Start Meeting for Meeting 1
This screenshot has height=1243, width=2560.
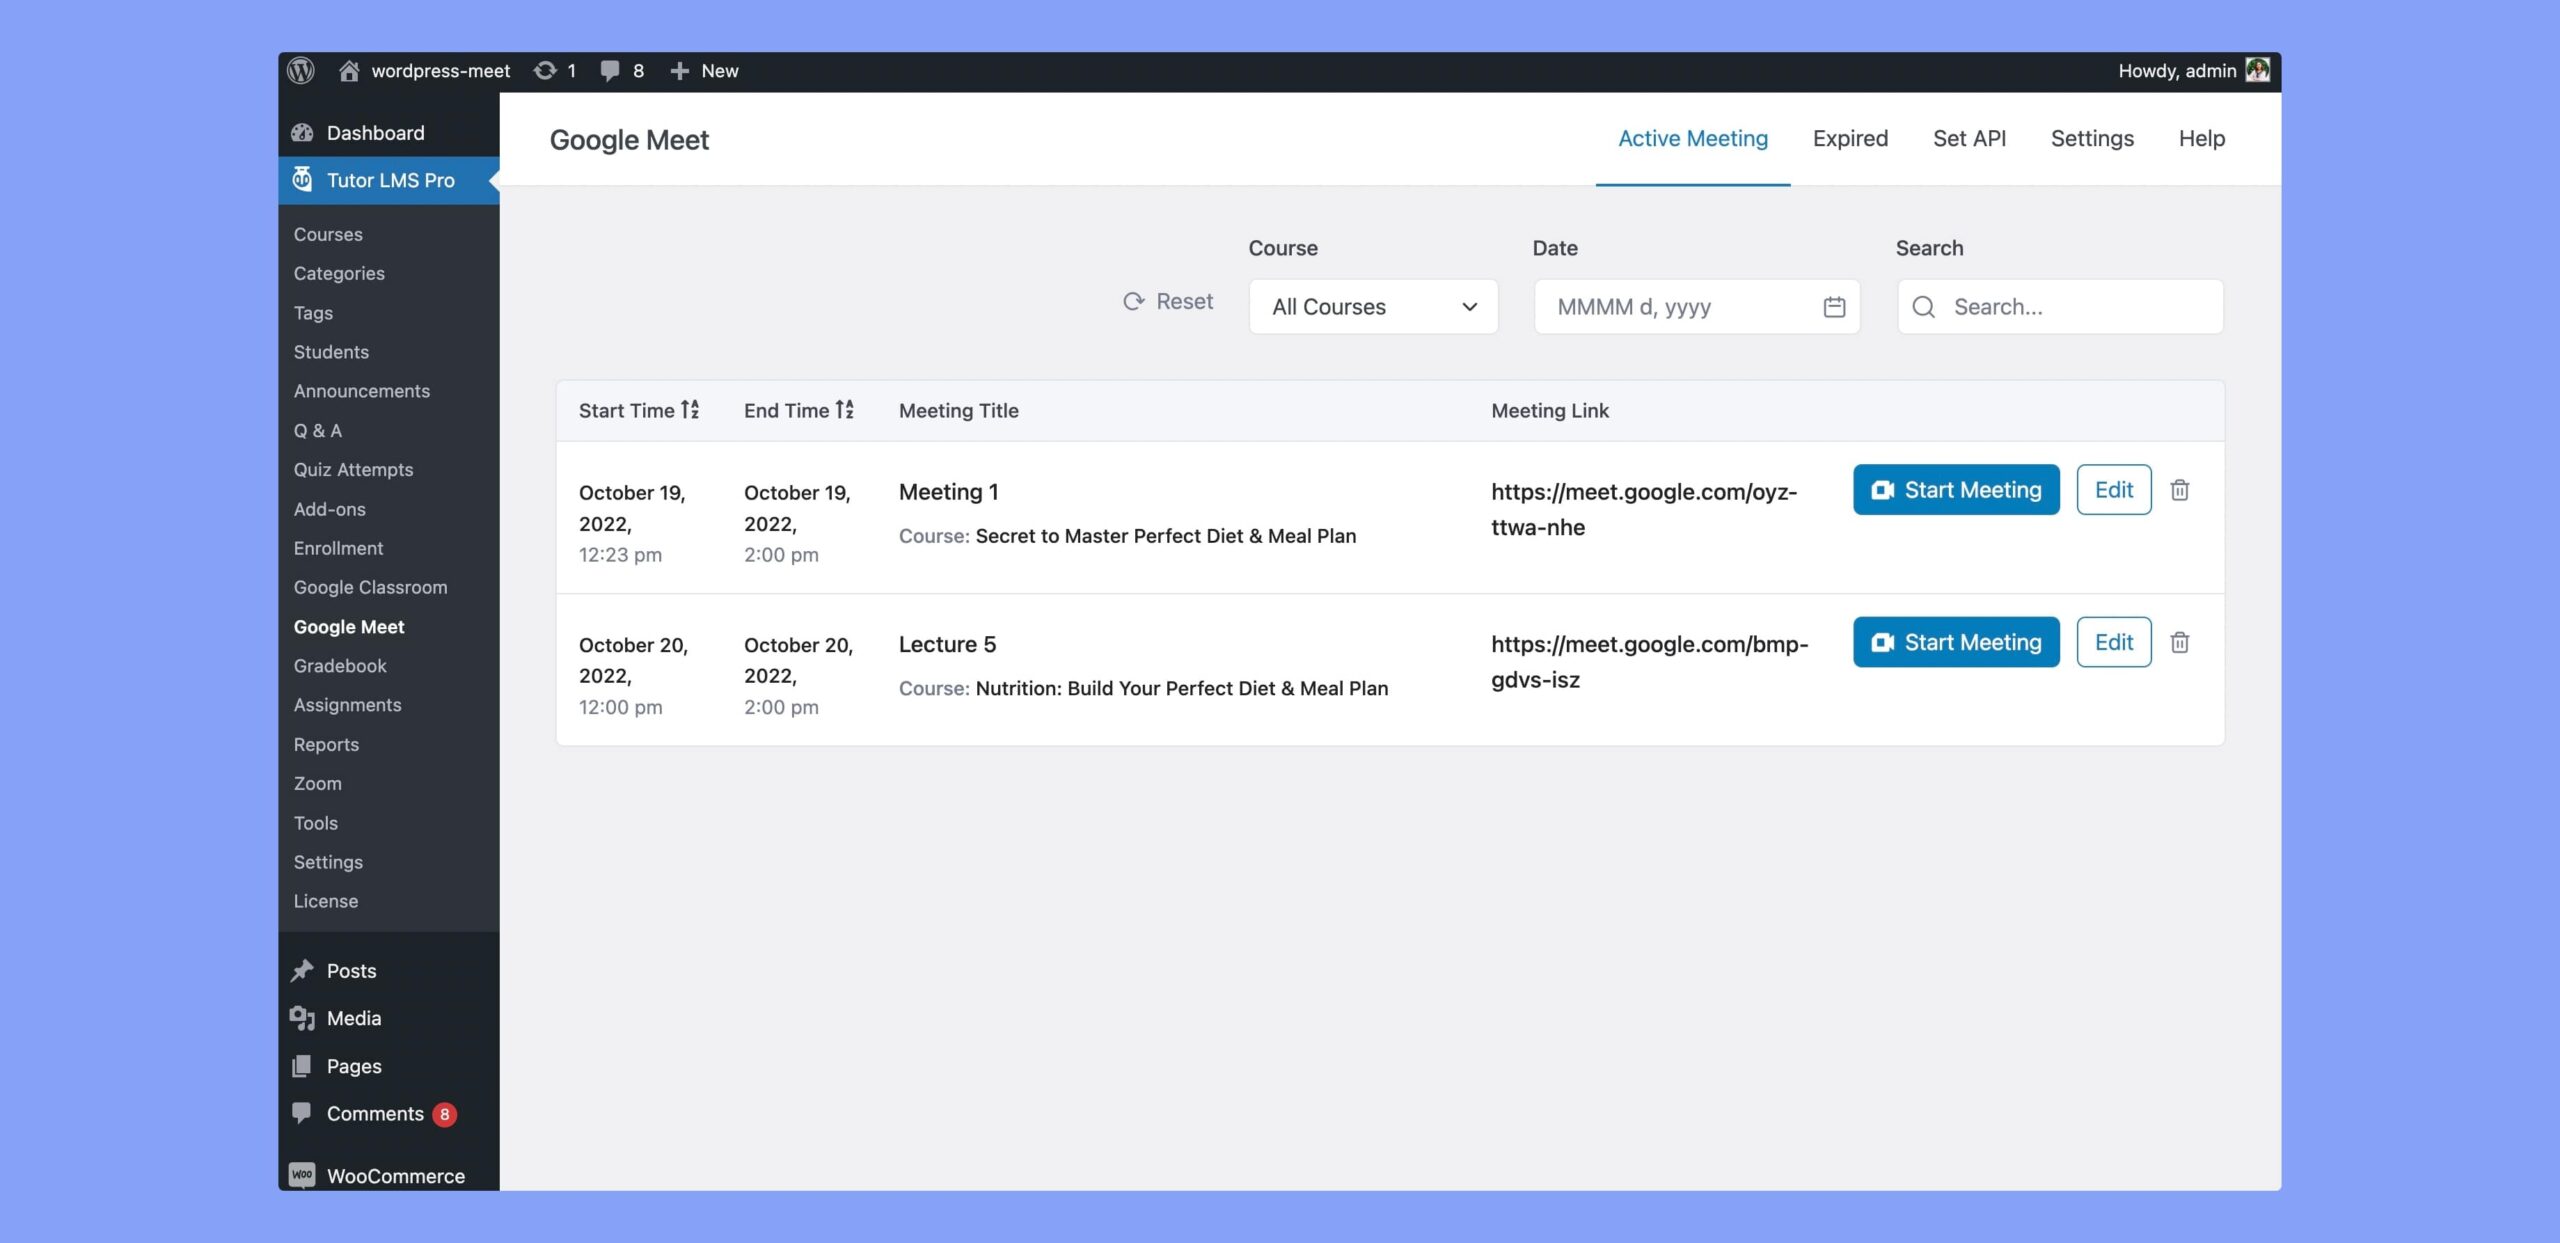(x=1956, y=490)
